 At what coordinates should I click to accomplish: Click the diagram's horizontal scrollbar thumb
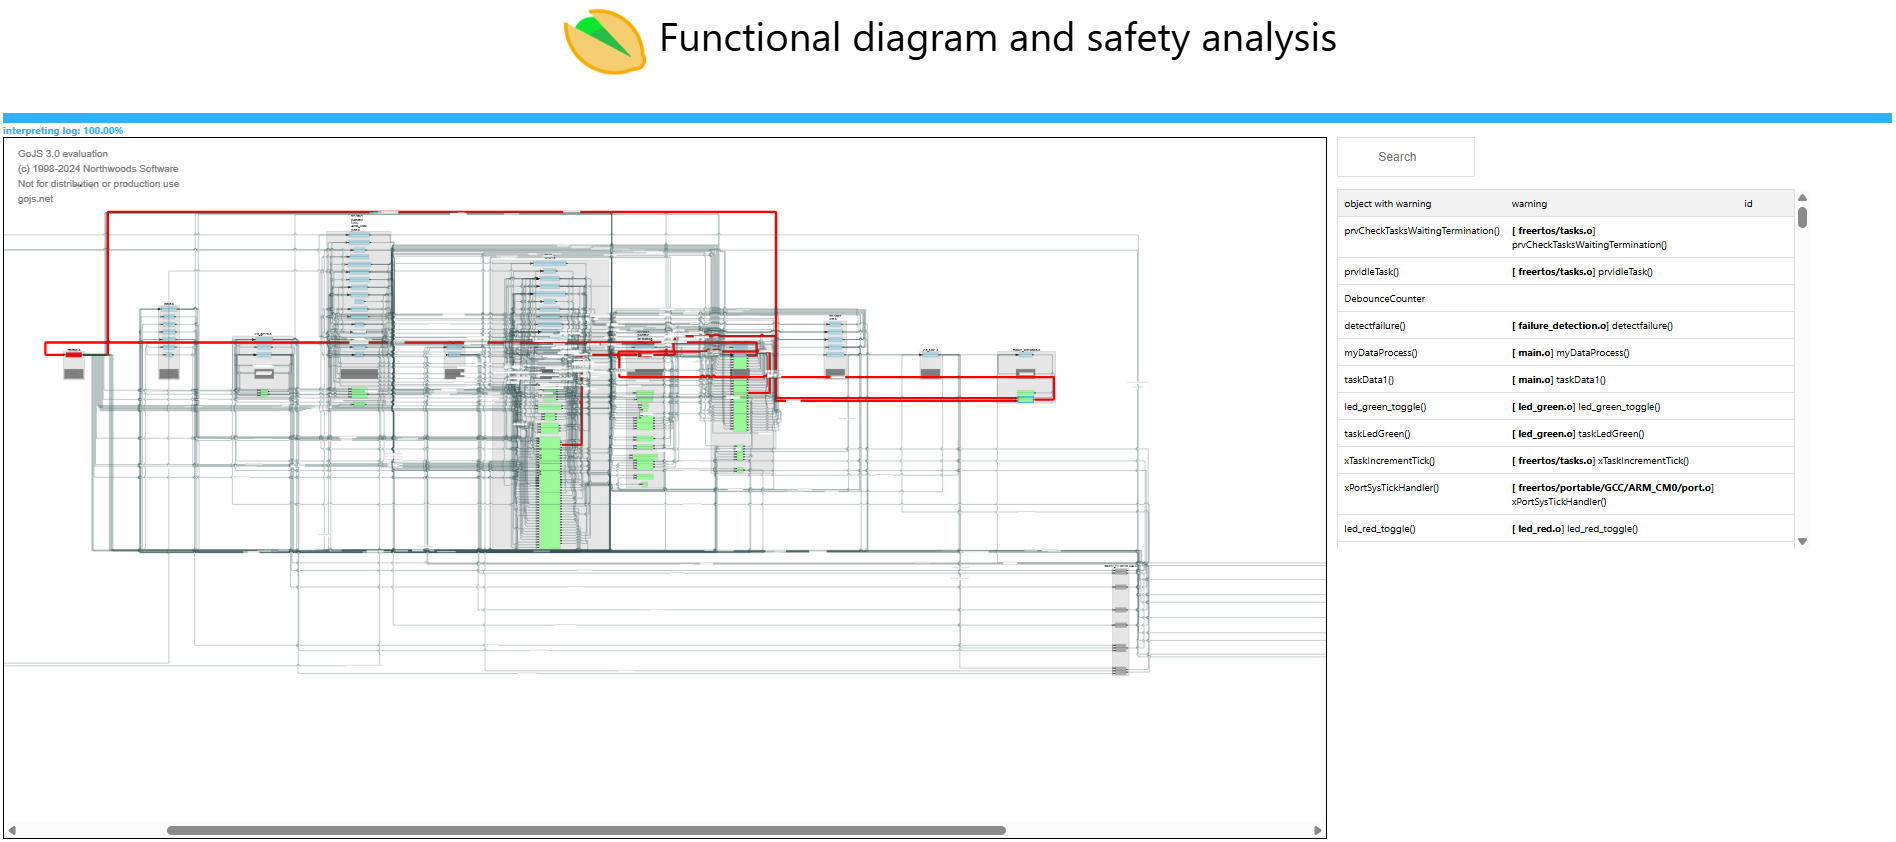585,830
